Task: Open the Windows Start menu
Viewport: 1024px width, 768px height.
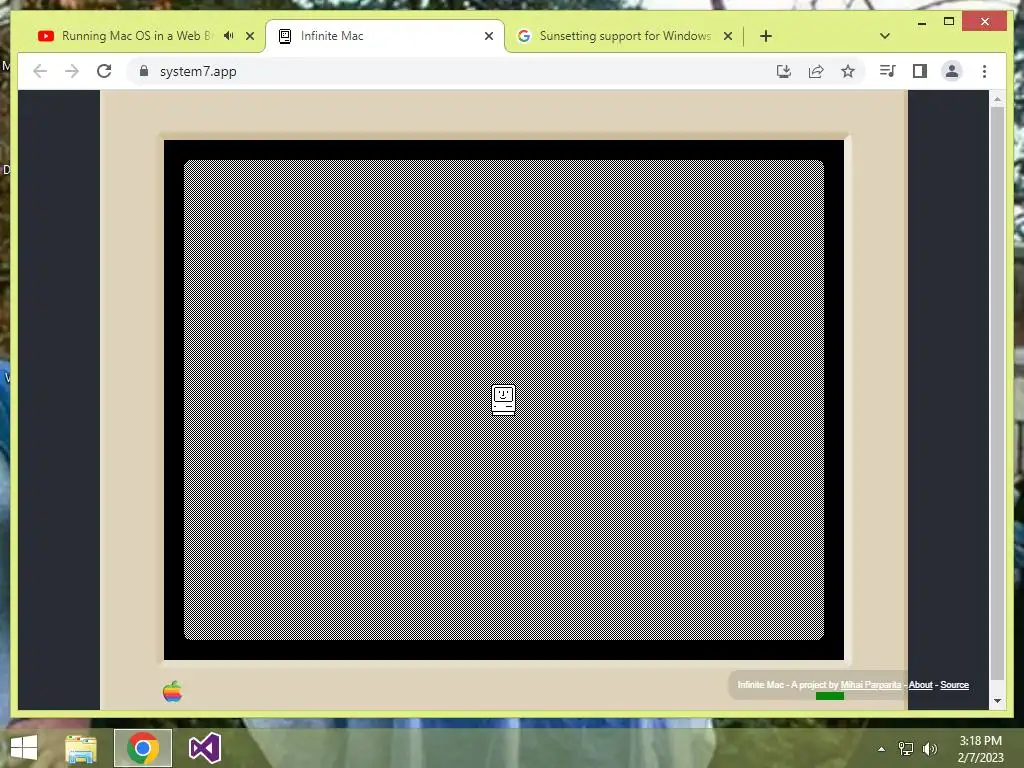Action: 24,748
